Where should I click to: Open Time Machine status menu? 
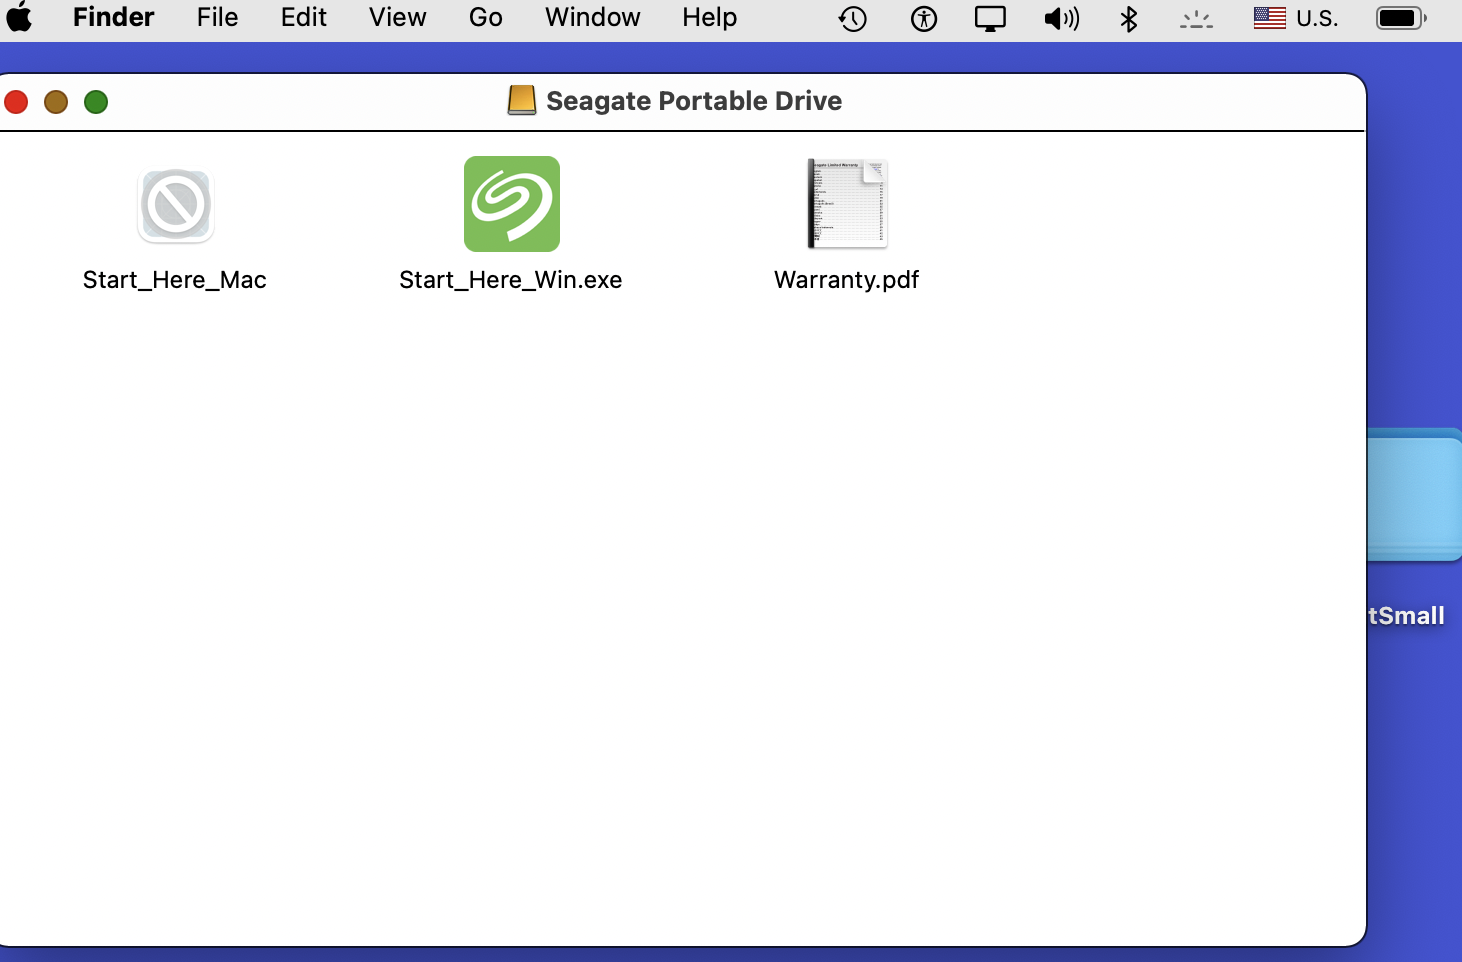[x=853, y=18]
